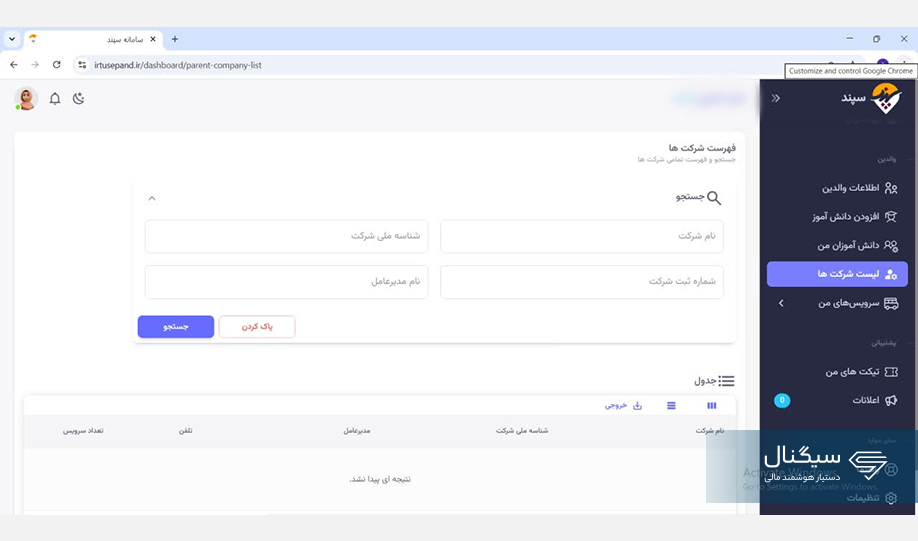The height and width of the screenshot is (541, 918).
Task: Click the megaphone announcements icon
Action: (891, 400)
